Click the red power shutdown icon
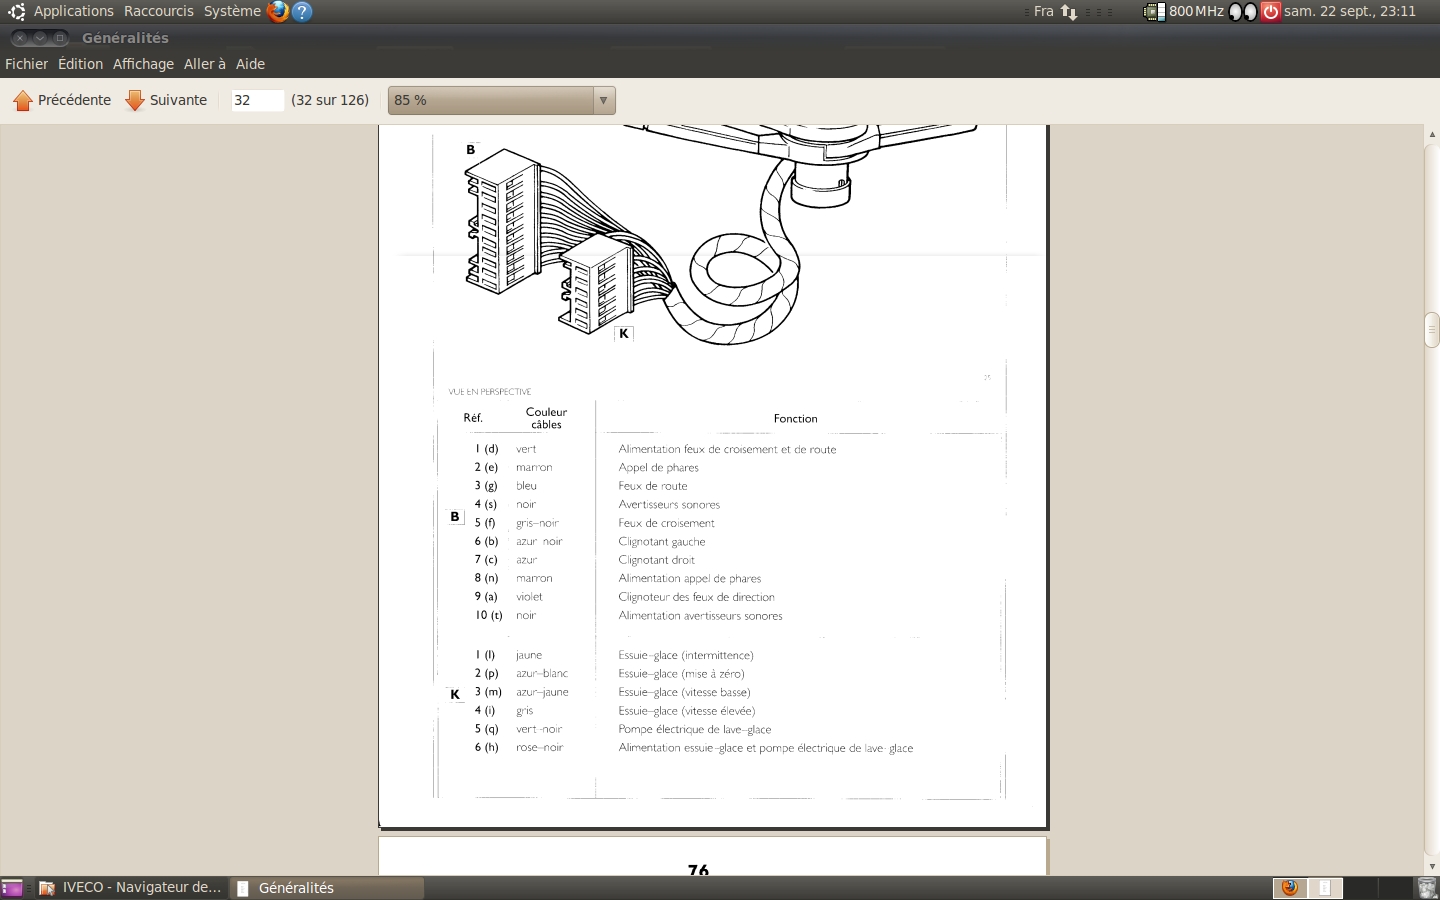1440x900 pixels. tap(1270, 12)
